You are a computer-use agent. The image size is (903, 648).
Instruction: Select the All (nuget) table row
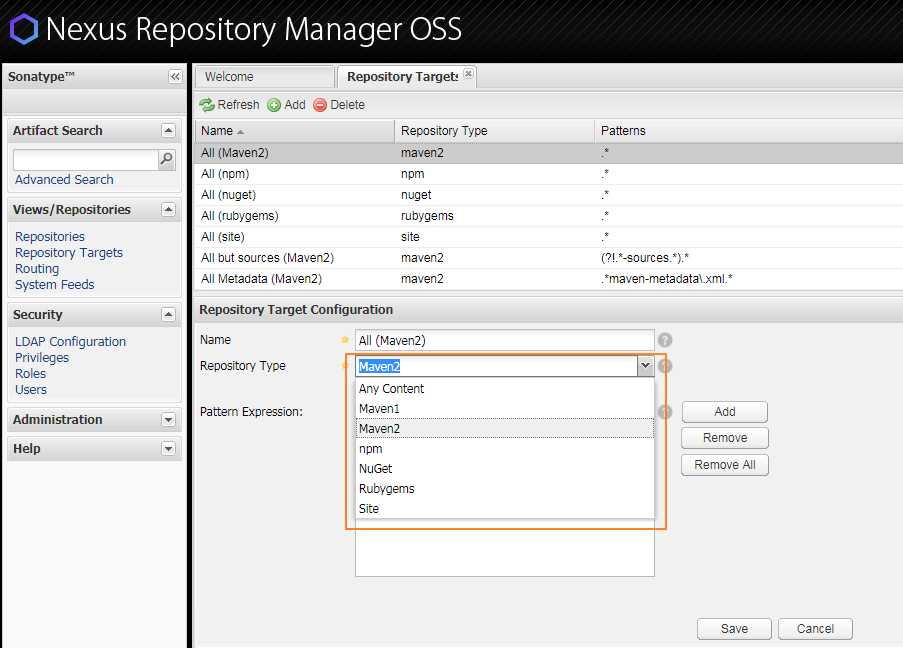click(548, 195)
